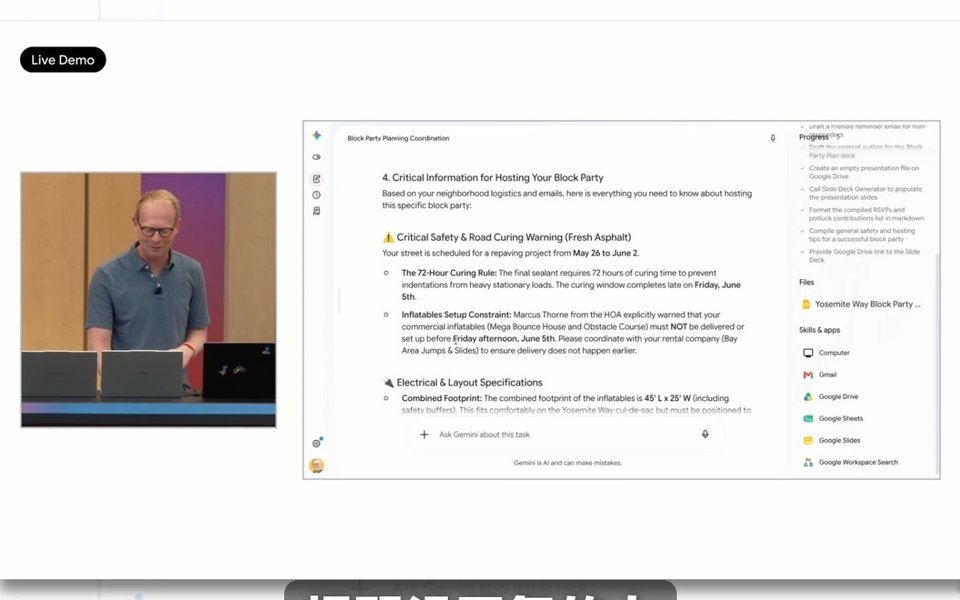Viewport: 960px width, 600px height.
Task: Collapse the Progress section chevron
Action: (x=839, y=137)
